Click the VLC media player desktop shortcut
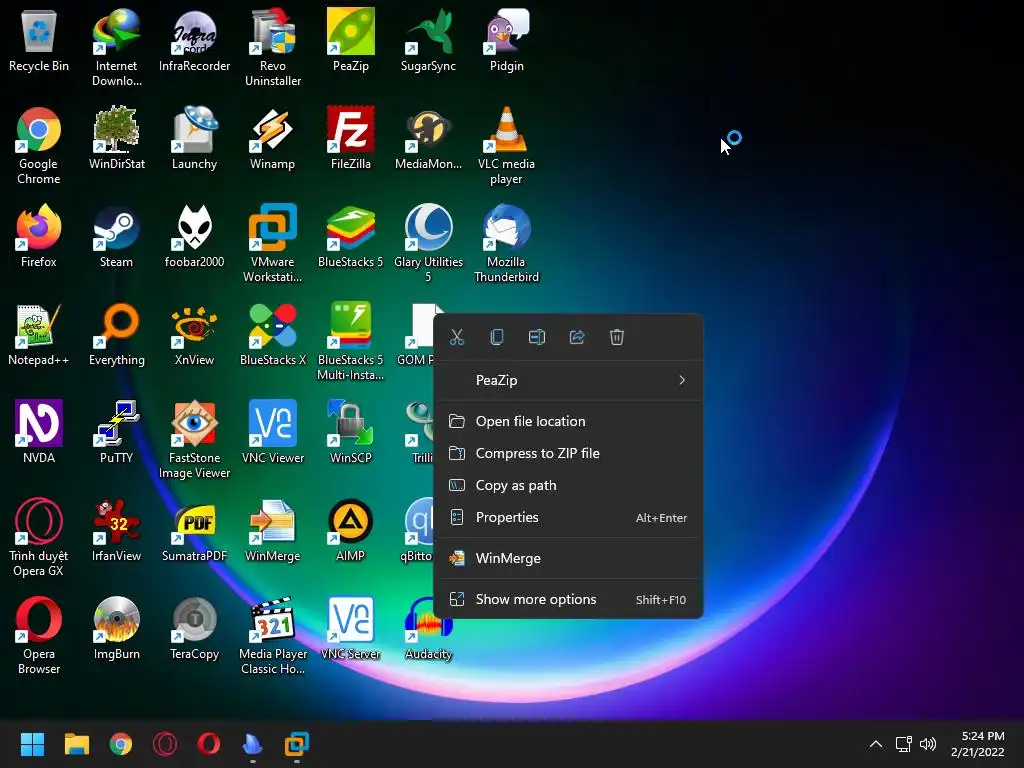 point(507,146)
